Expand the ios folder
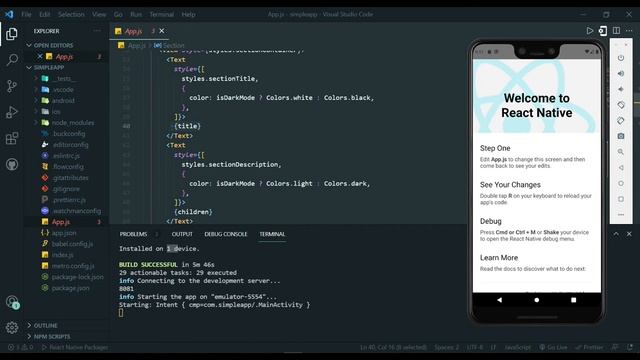The image size is (640, 360). point(36,111)
